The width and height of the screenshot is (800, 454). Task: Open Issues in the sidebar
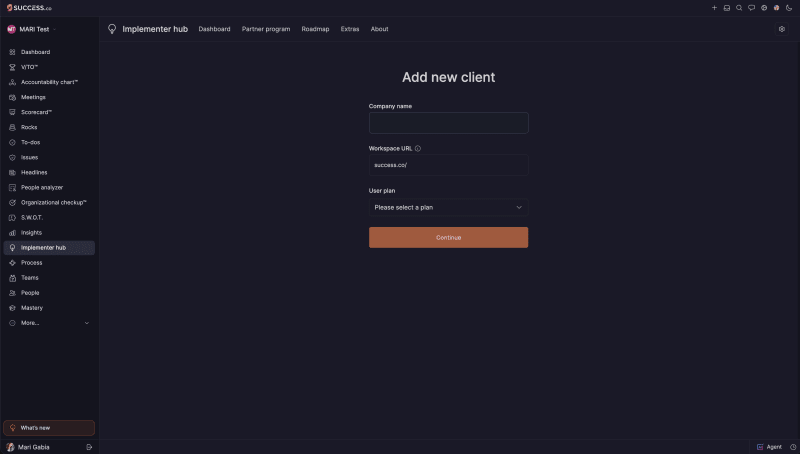[49, 157]
